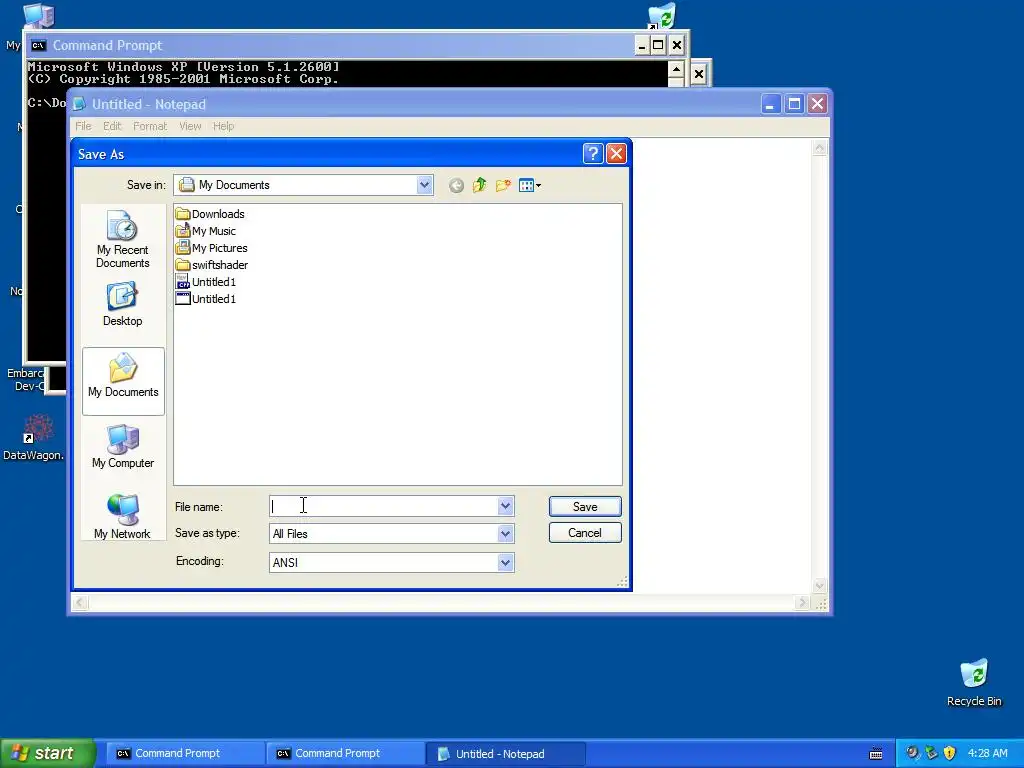Expand the File name dropdown arrow
1024x768 pixels.
[x=505, y=506]
